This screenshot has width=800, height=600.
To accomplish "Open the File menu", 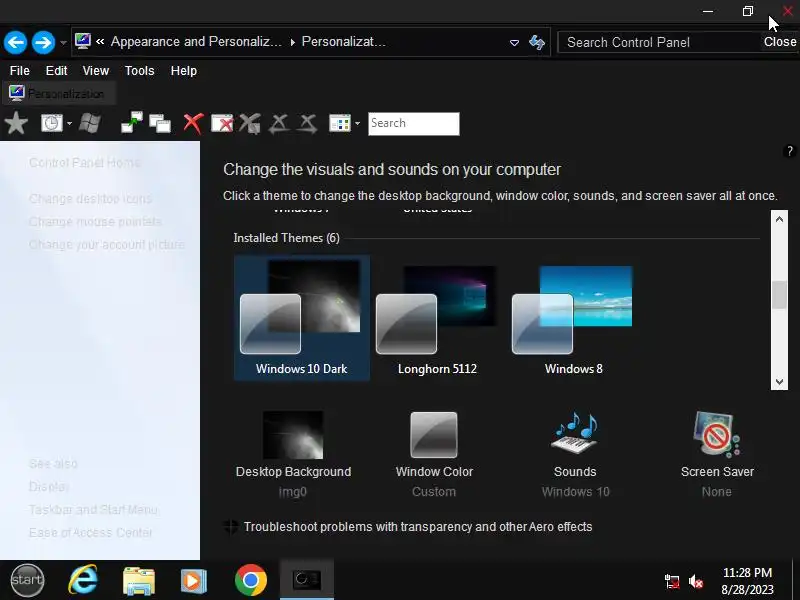I will pyautogui.click(x=19, y=71).
